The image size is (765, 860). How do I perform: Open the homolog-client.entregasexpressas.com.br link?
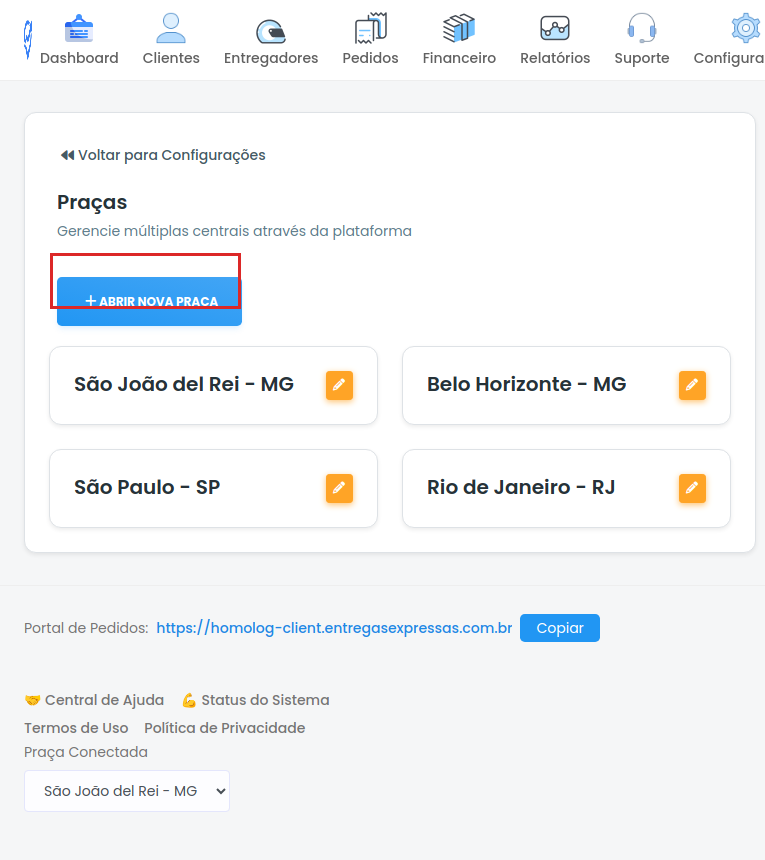click(334, 628)
